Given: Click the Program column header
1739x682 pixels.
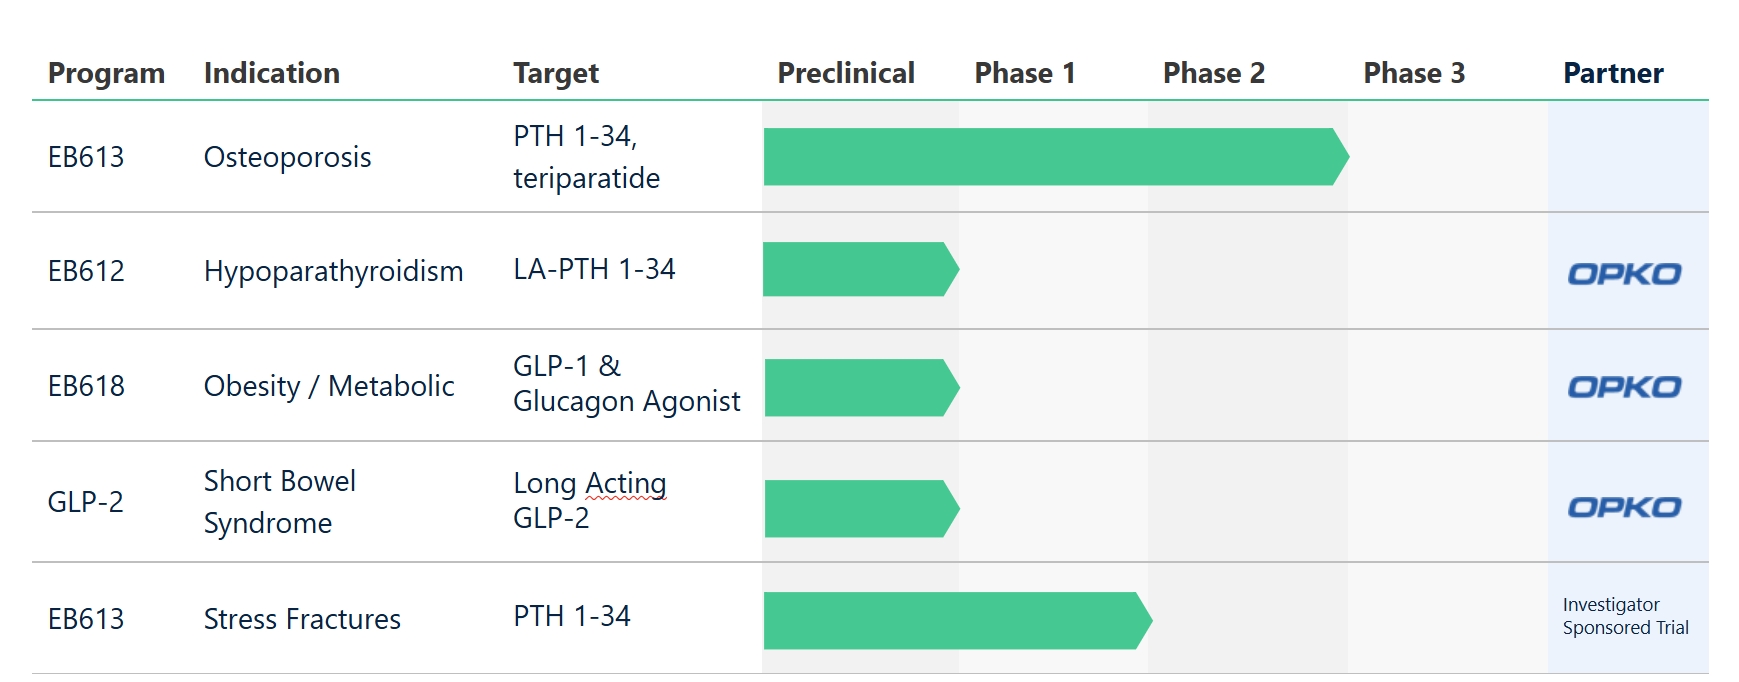Looking at the screenshot, I should [106, 73].
